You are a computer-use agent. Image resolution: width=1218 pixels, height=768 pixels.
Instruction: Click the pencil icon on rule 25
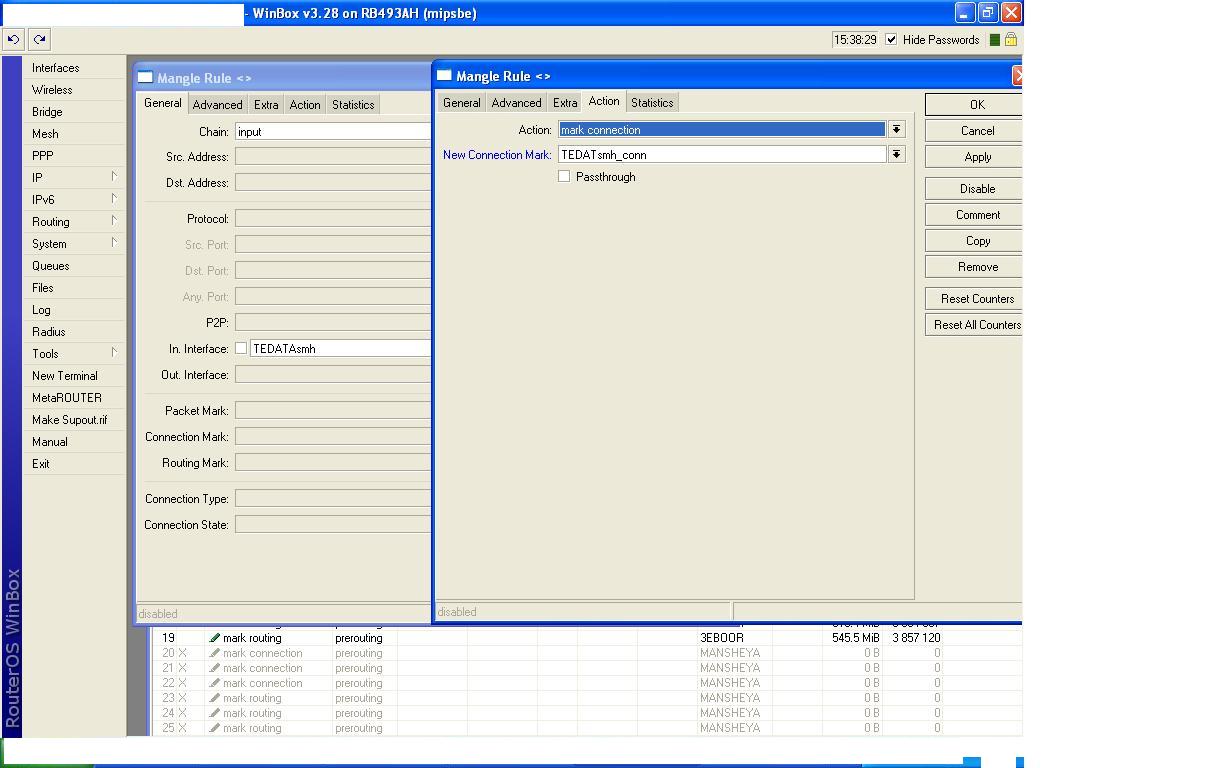click(x=214, y=728)
